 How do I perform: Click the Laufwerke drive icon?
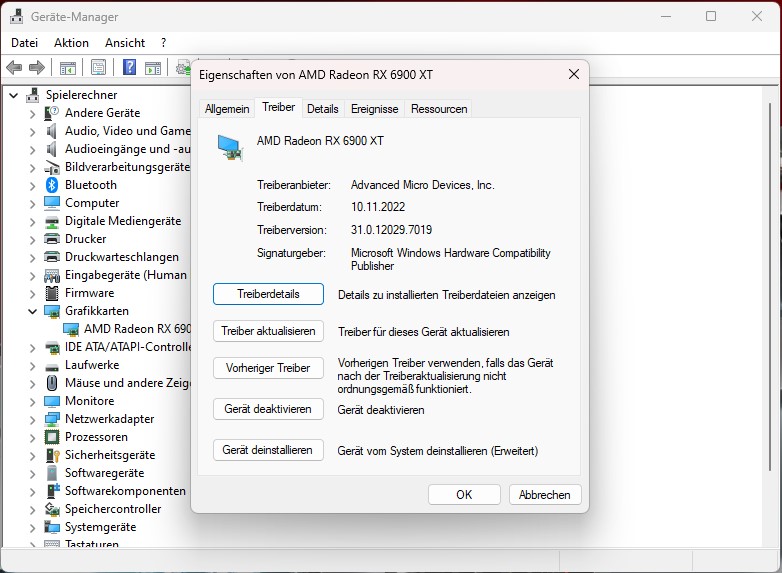(52, 368)
